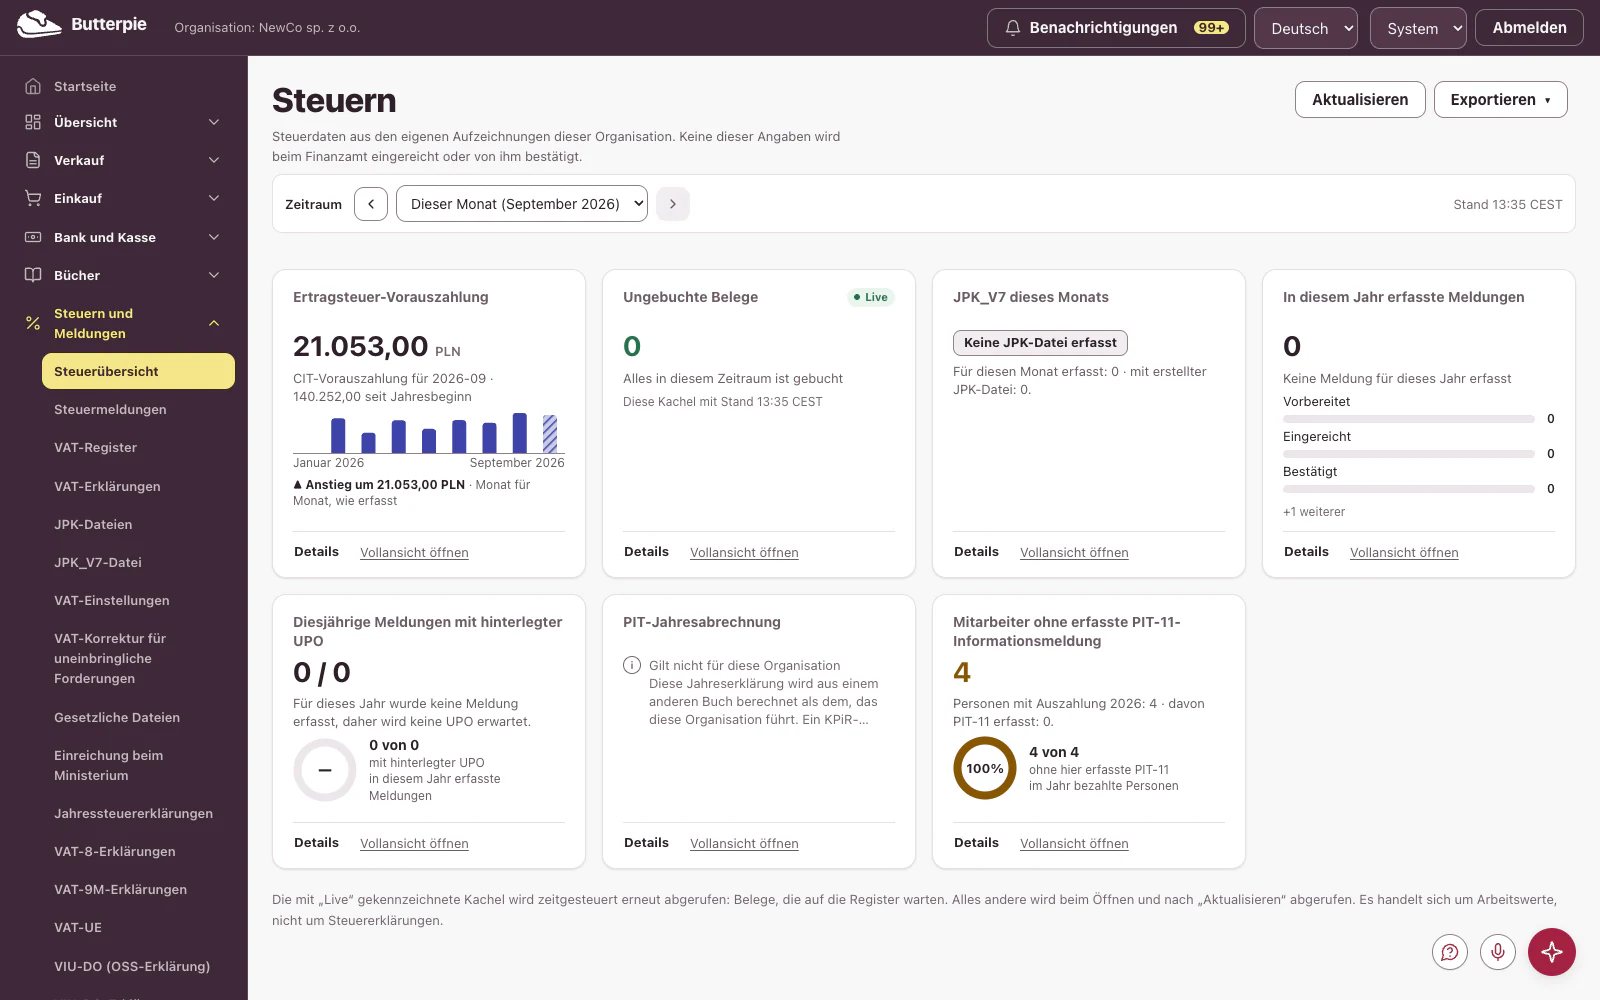Open VAT-Register in the sidebar

click(x=95, y=447)
